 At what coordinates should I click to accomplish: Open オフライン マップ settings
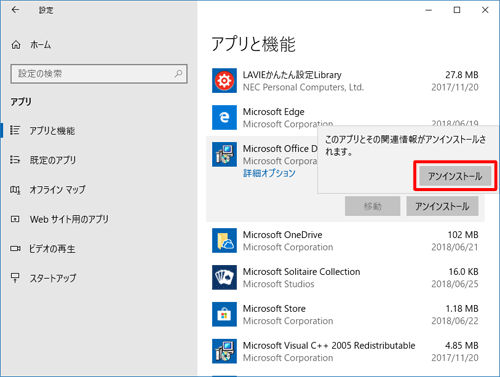pyautogui.click(x=58, y=190)
